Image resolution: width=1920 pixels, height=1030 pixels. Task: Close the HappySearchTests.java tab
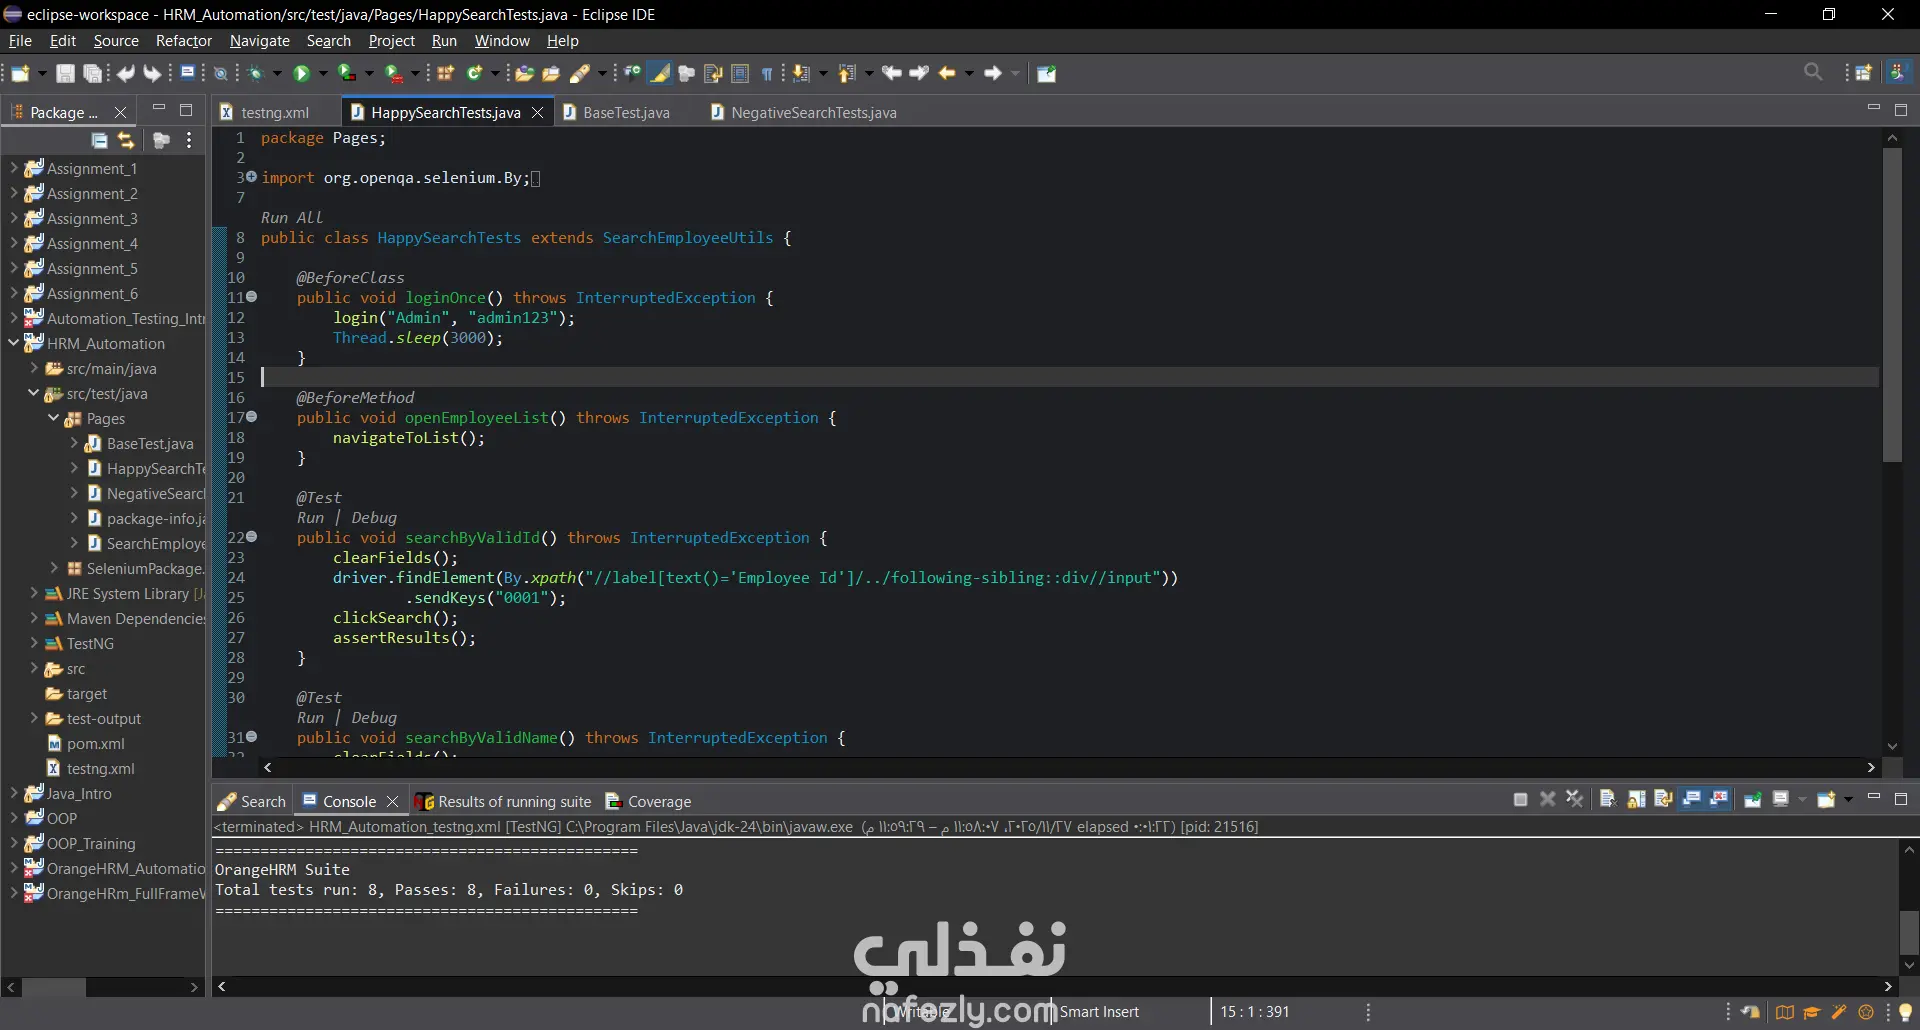537,112
